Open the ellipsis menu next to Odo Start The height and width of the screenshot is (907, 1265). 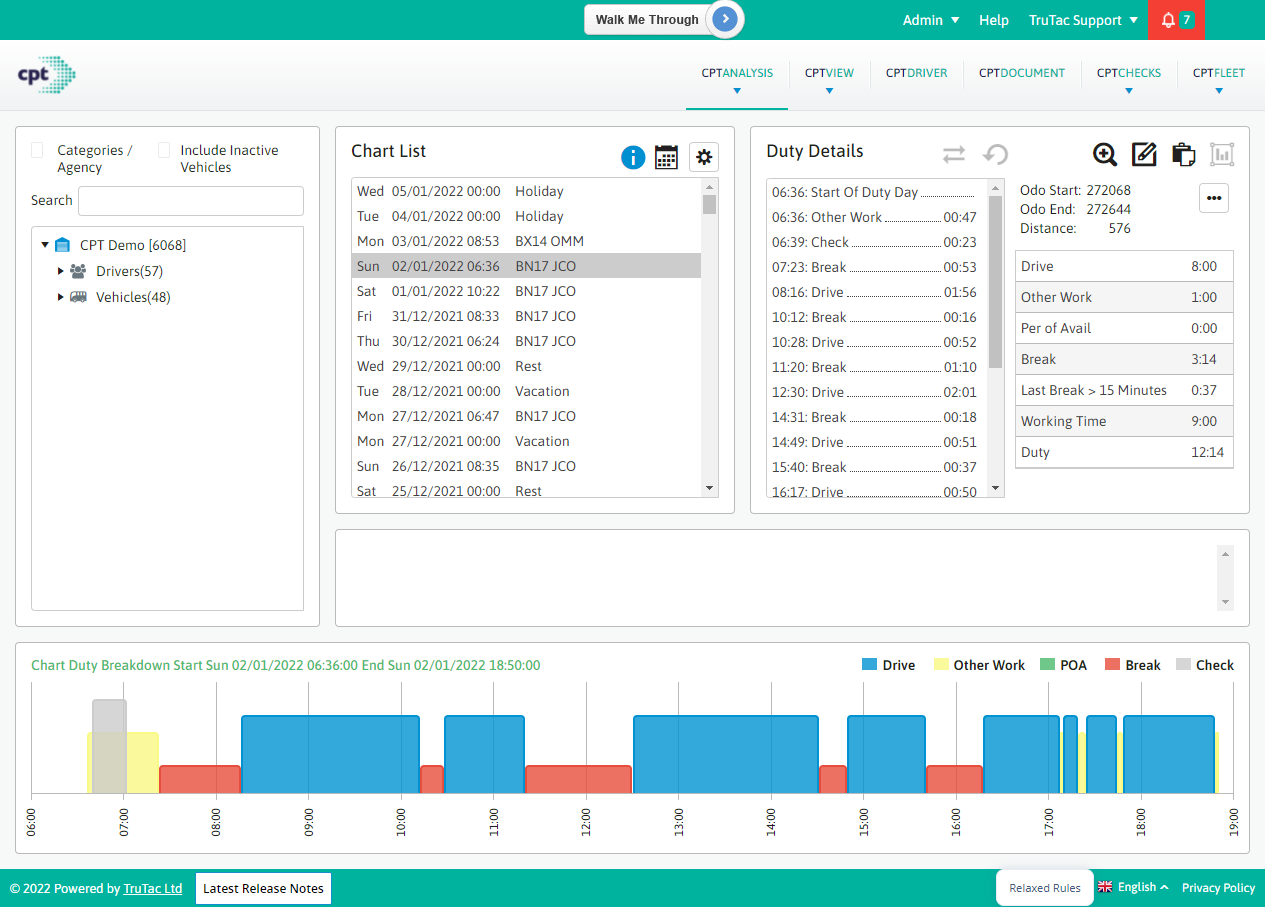pos(1214,198)
